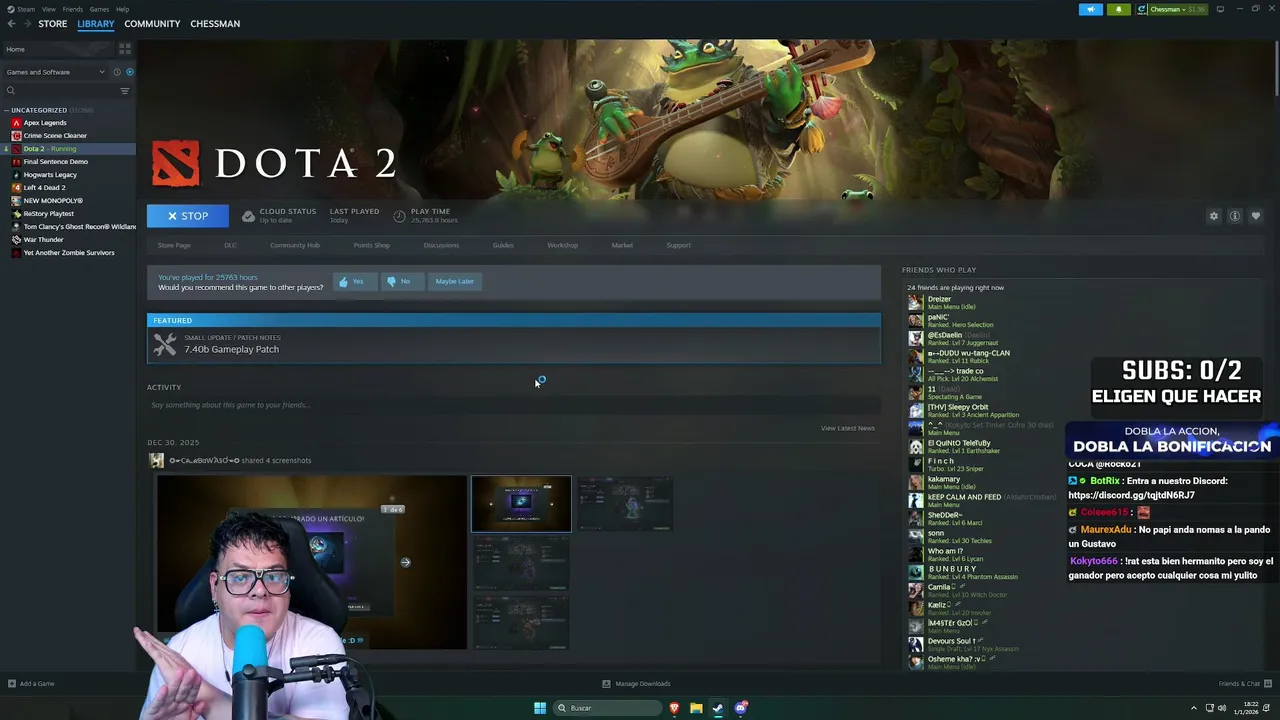
Task: Open the Points Shop link
Action: pos(372,245)
